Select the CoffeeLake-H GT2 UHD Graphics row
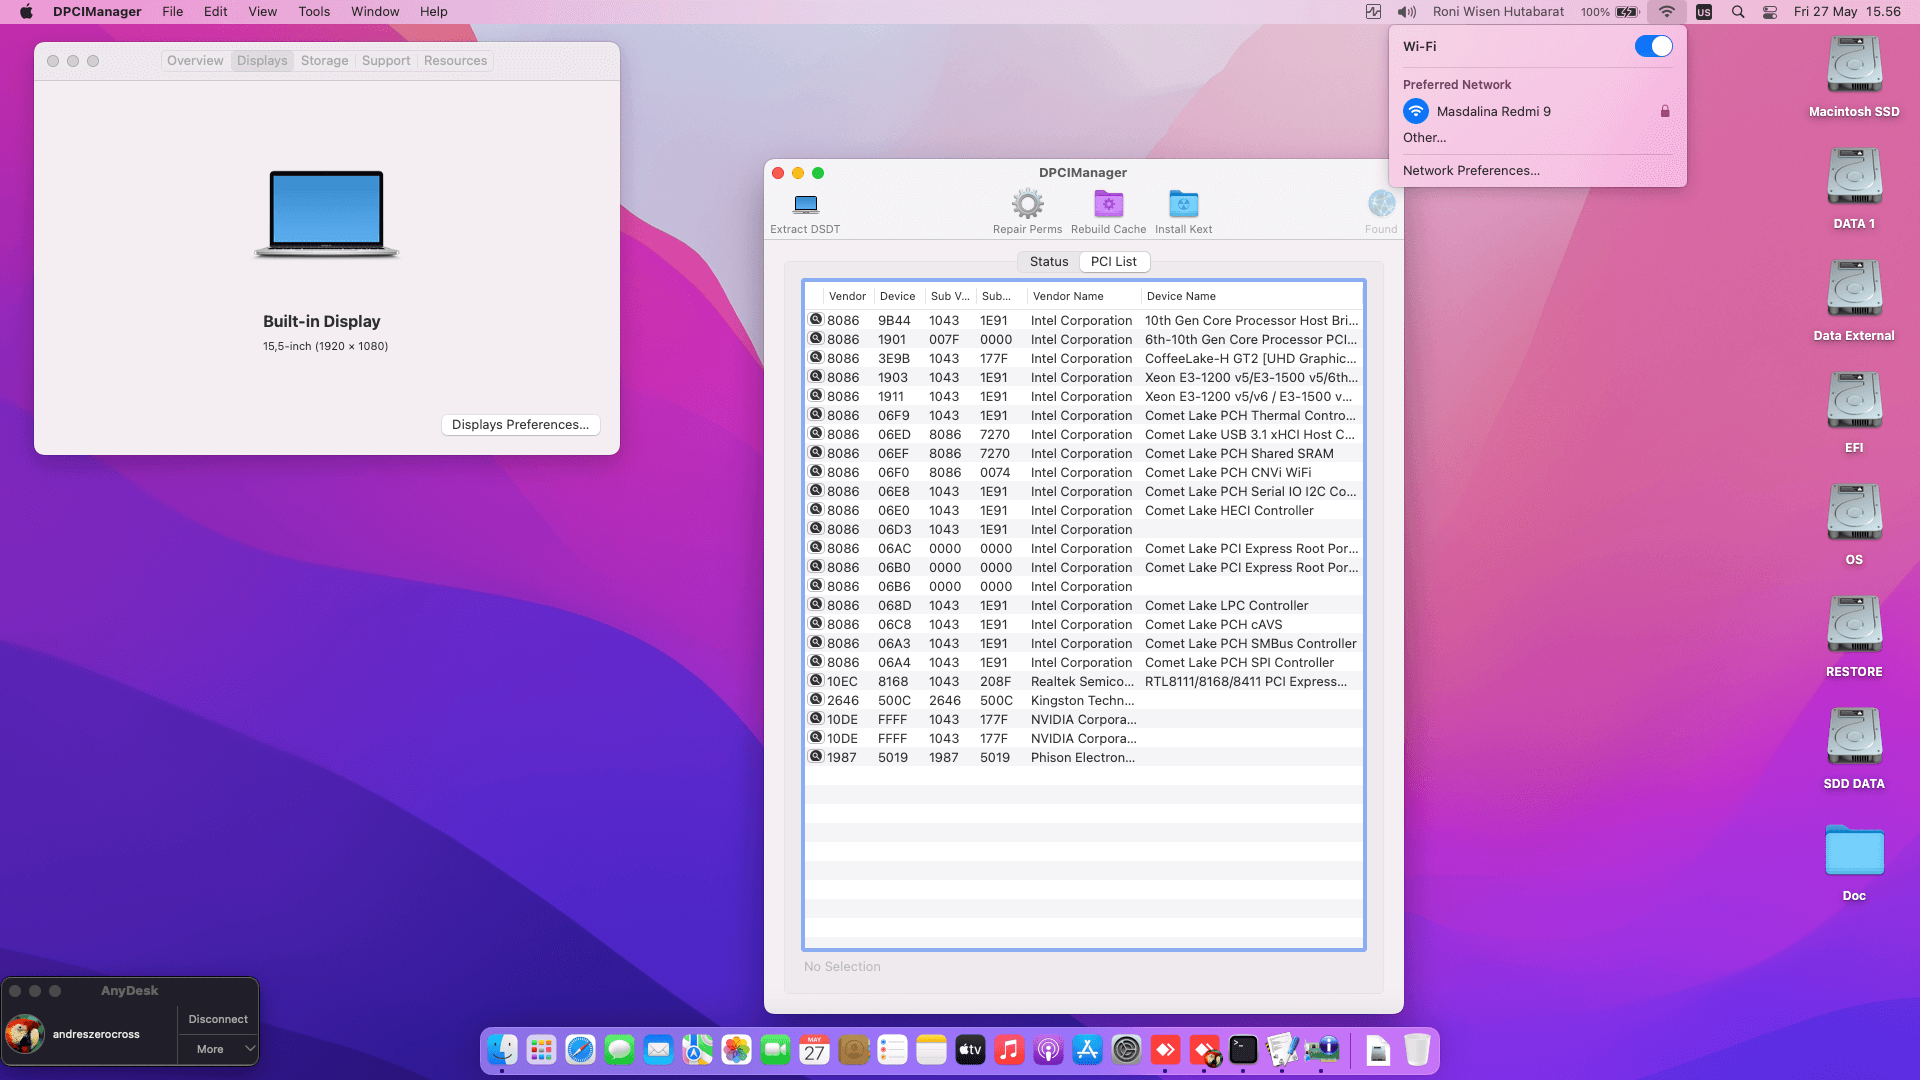 point(1084,358)
